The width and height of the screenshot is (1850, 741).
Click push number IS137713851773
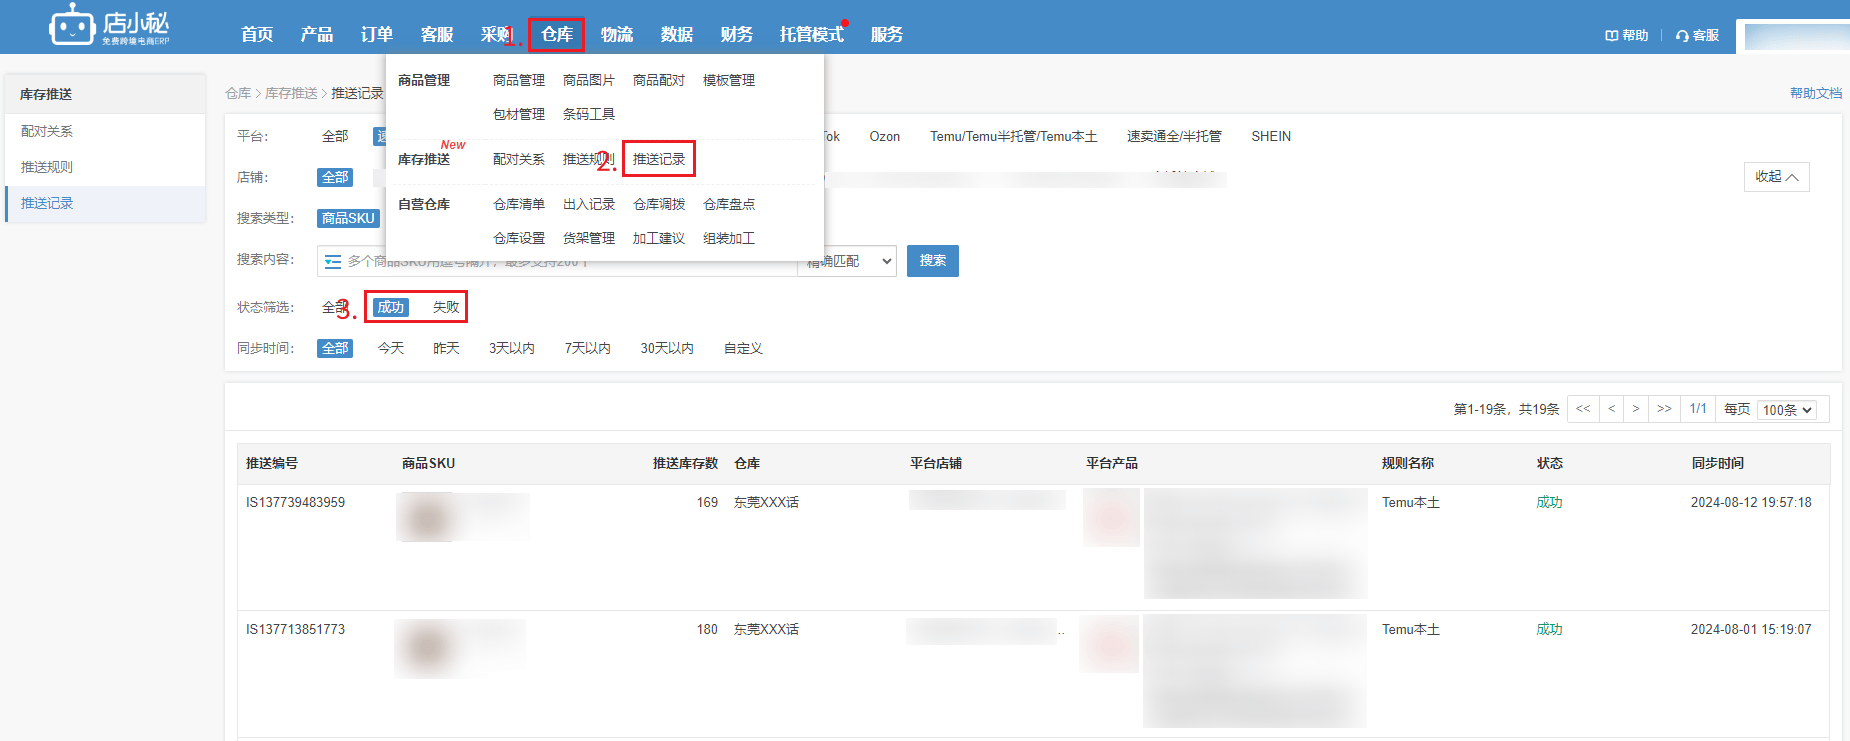point(296,629)
